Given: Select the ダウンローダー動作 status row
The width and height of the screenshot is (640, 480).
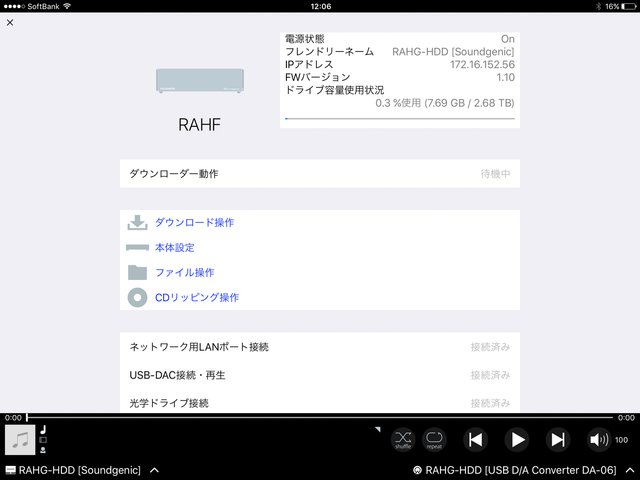Looking at the screenshot, I should click(319, 173).
